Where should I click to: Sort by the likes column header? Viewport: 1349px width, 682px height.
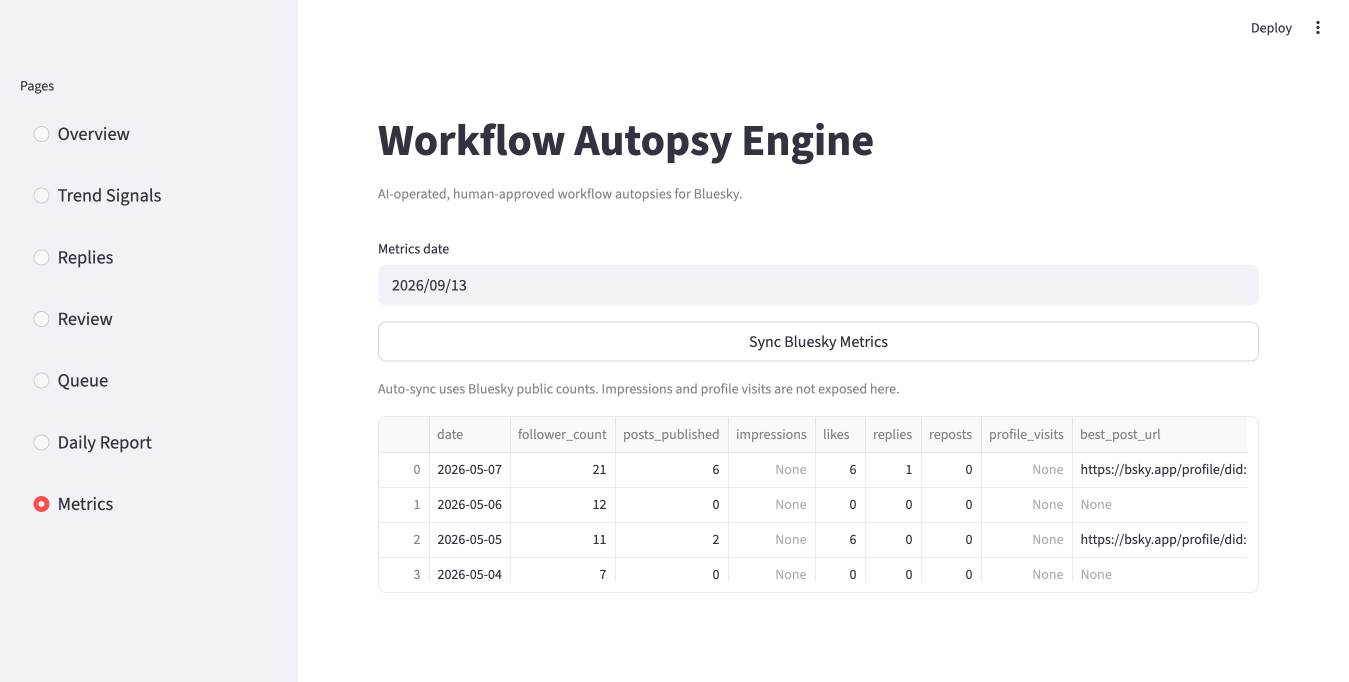(840, 435)
